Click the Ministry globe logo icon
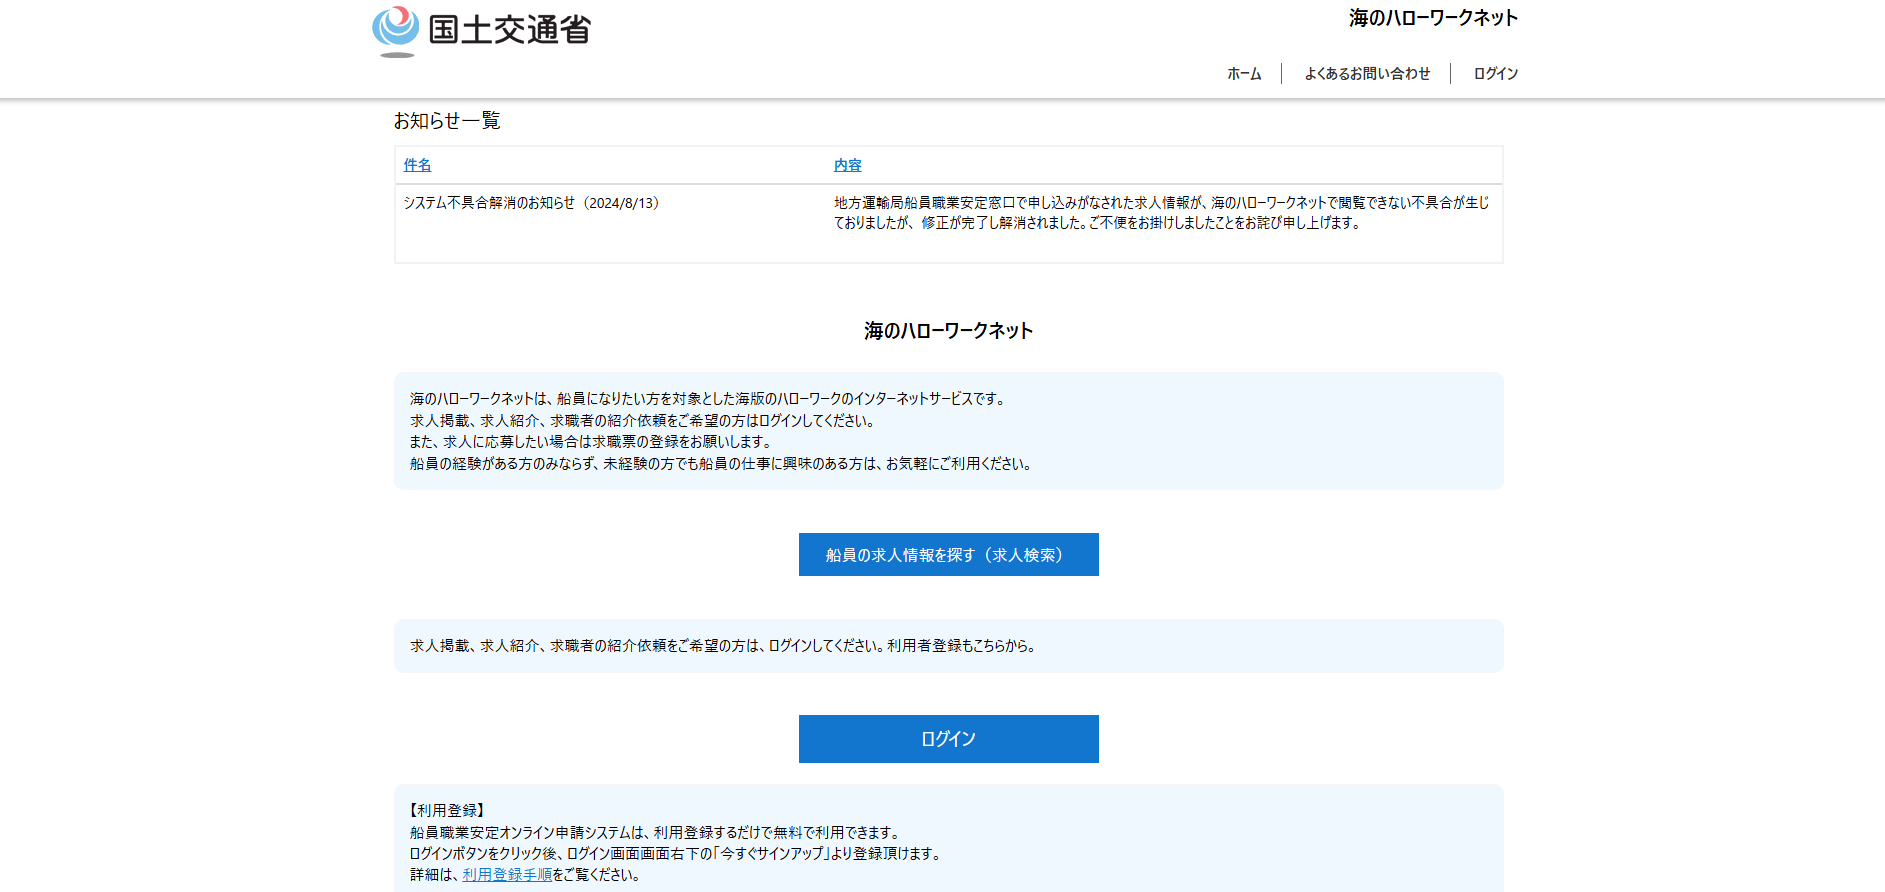This screenshot has height=892, width=1885. pos(396,29)
